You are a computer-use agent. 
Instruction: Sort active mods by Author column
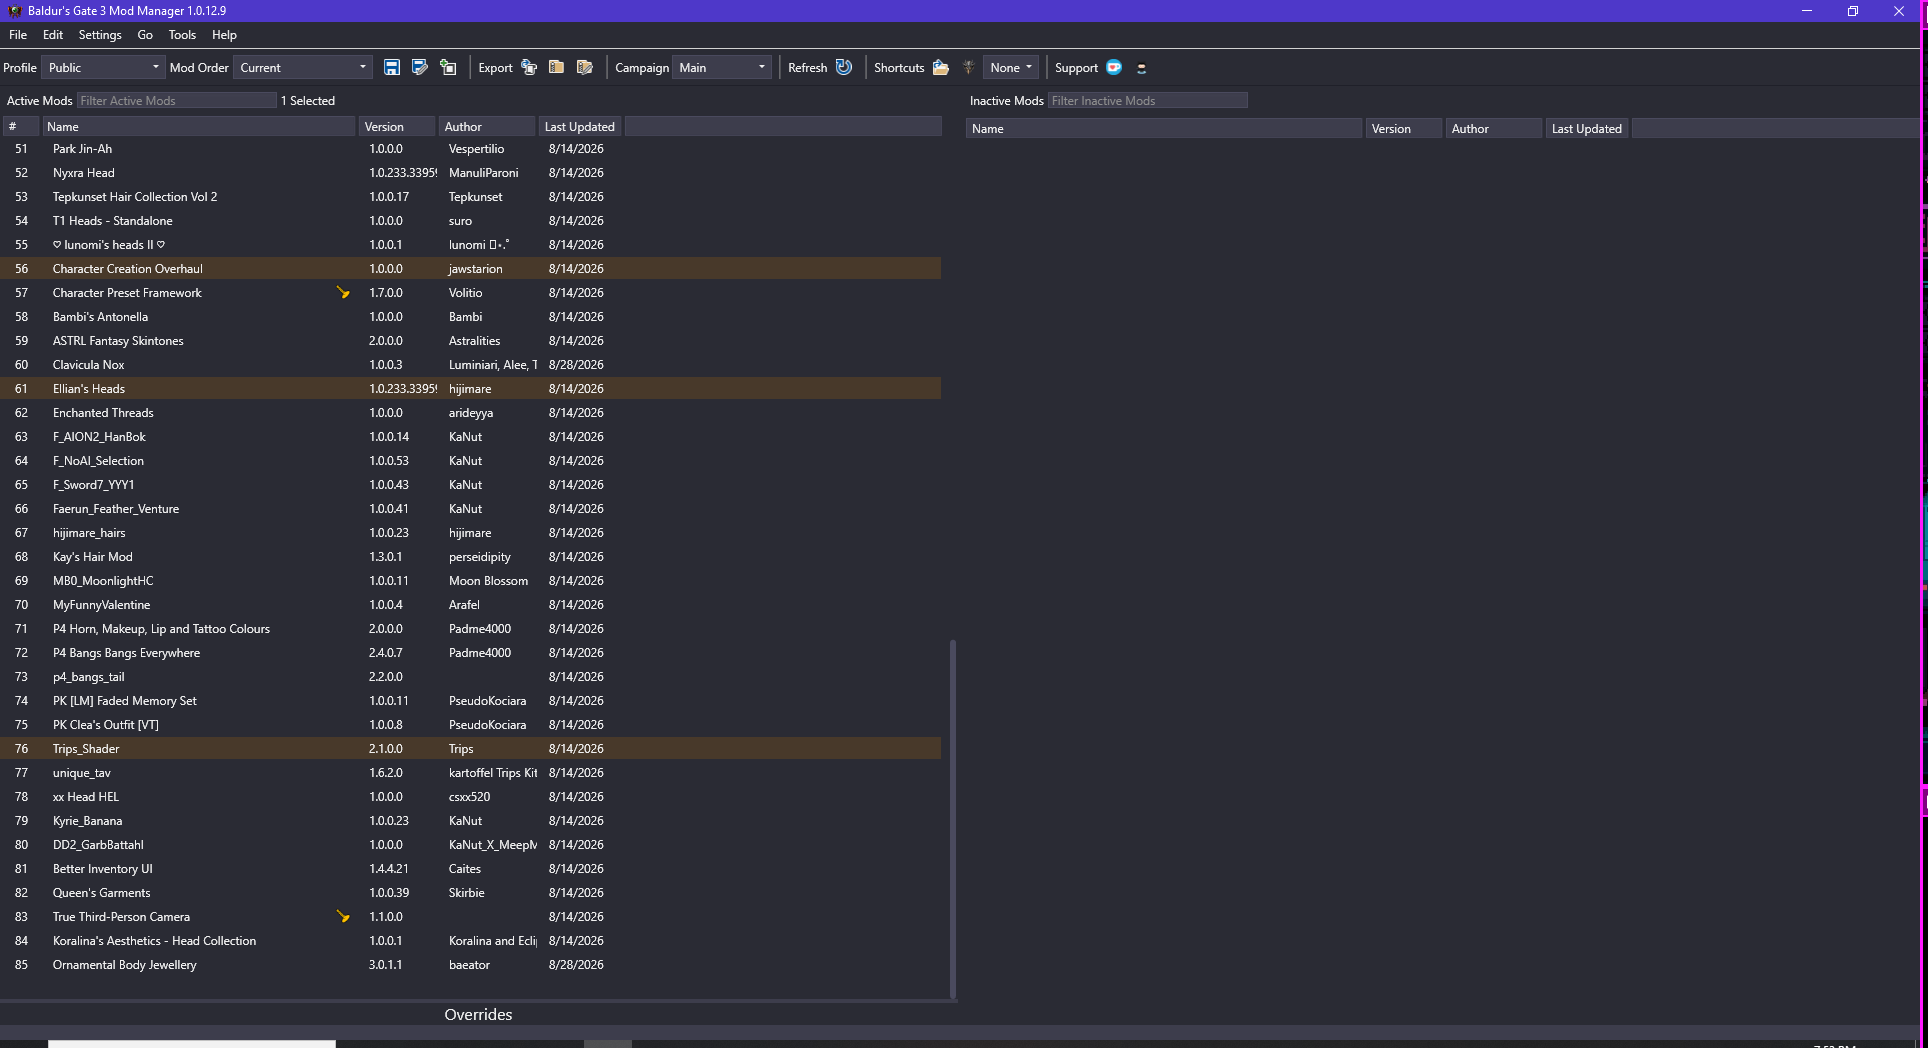tap(488, 126)
